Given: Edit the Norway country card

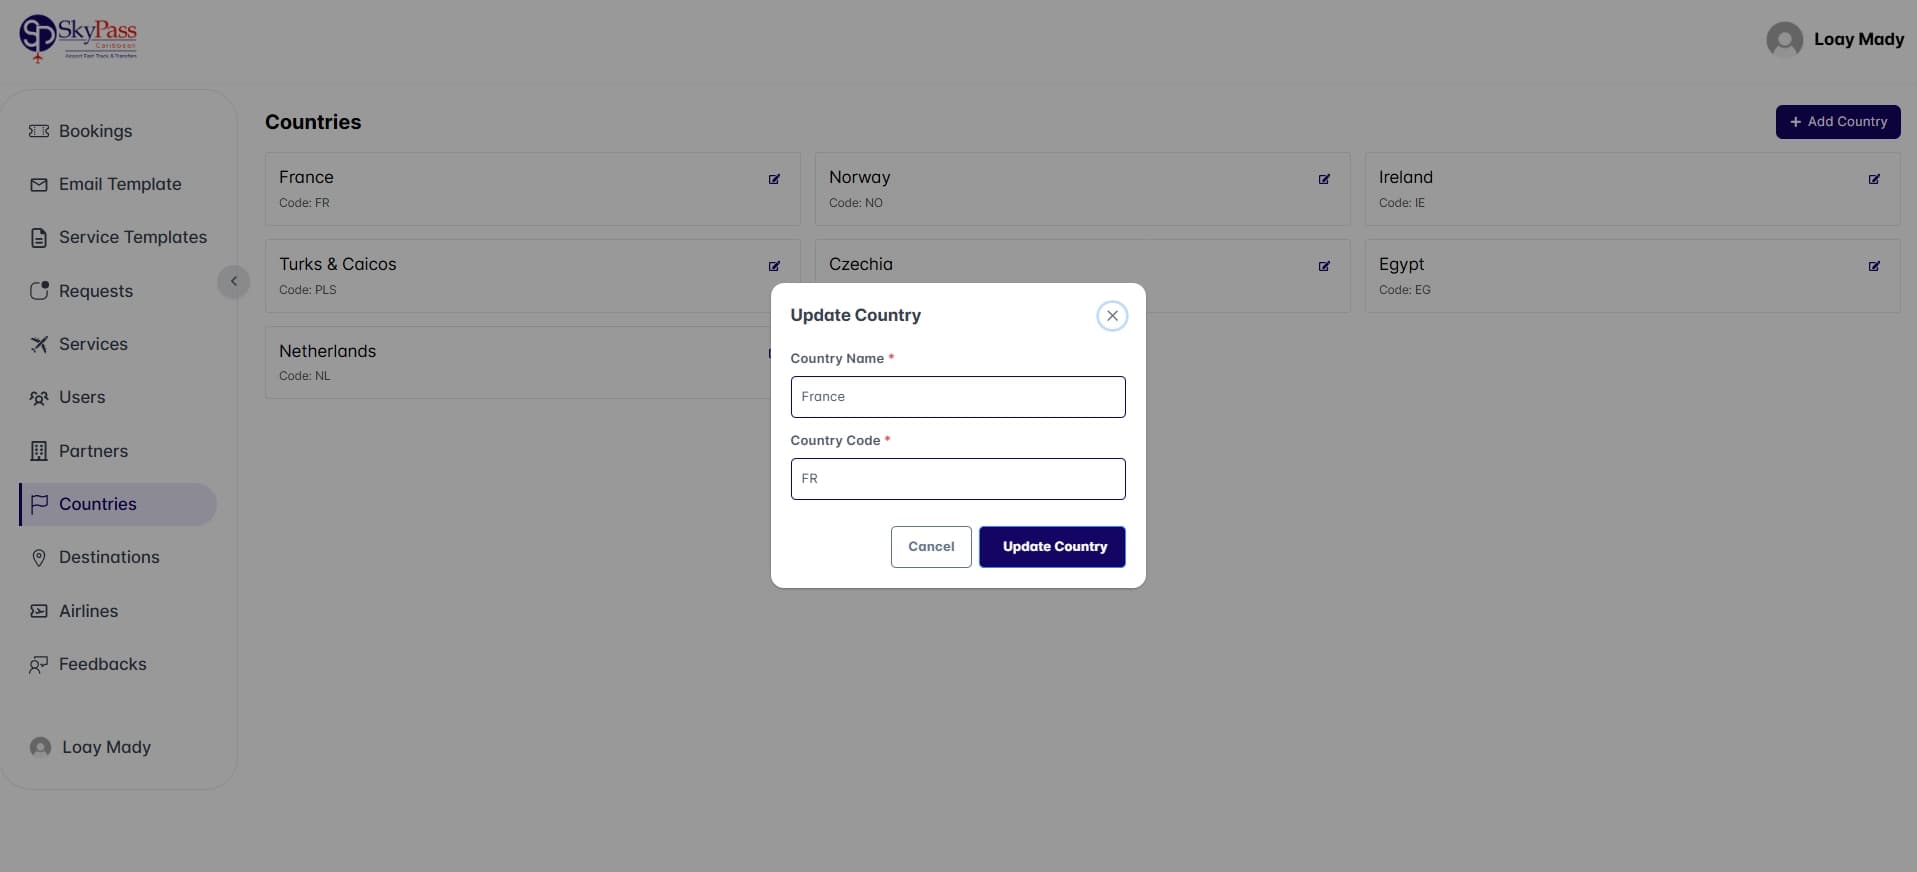Looking at the screenshot, I should (1324, 179).
